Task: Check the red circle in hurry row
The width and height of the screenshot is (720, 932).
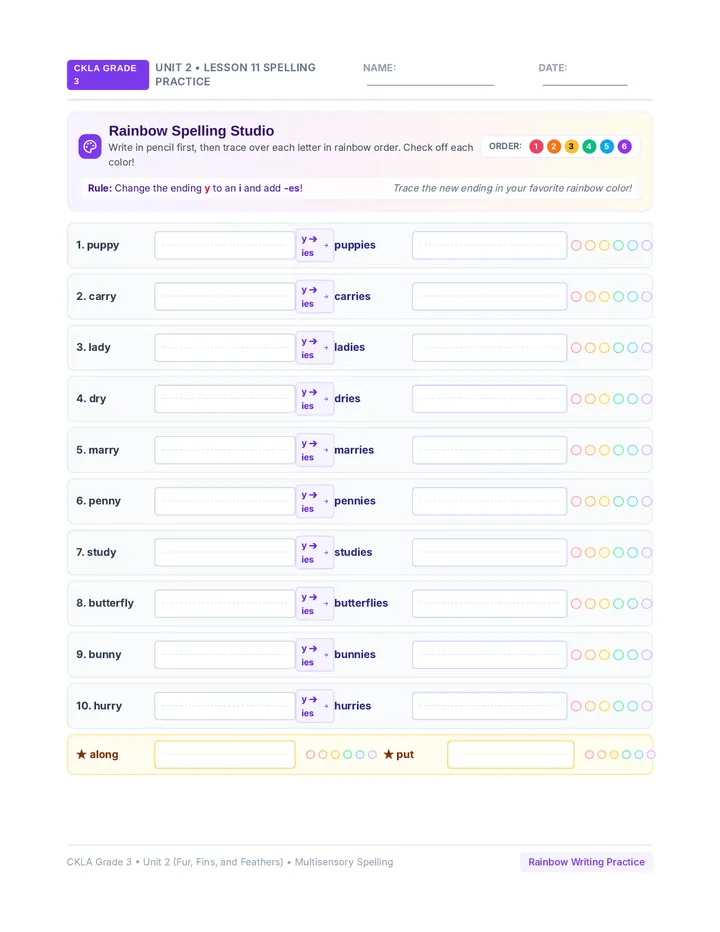Action: click(x=576, y=706)
